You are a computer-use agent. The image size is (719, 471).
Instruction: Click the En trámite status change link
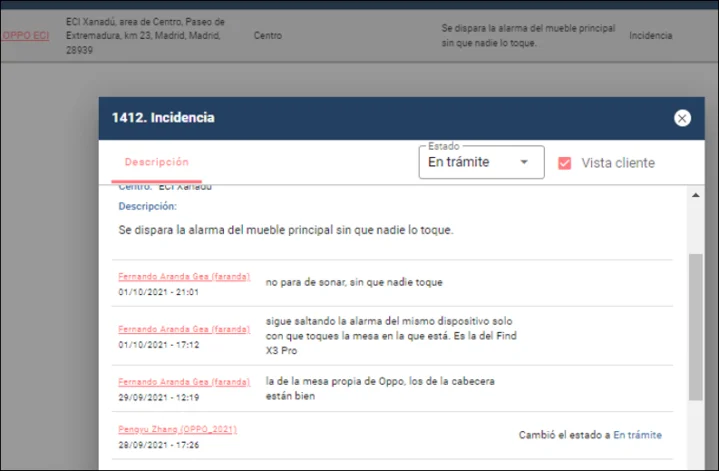click(637, 435)
